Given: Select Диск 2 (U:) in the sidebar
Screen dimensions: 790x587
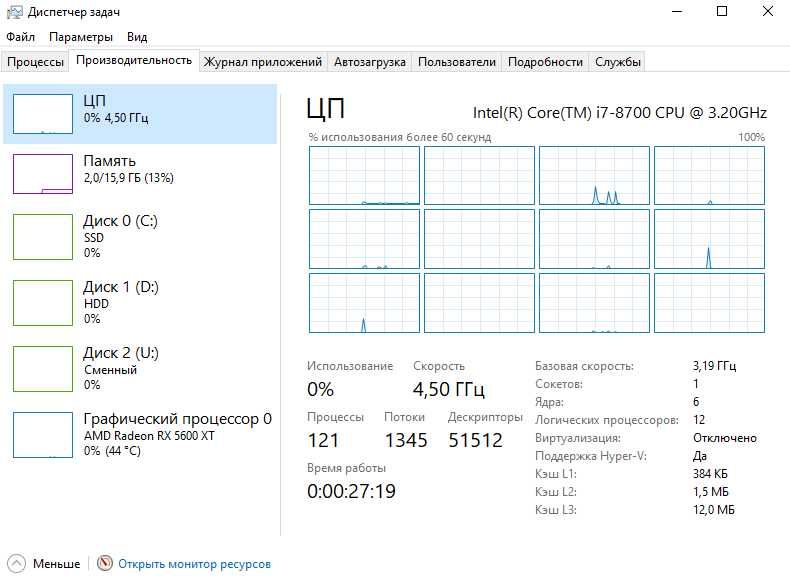Looking at the screenshot, I should (140, 368).
